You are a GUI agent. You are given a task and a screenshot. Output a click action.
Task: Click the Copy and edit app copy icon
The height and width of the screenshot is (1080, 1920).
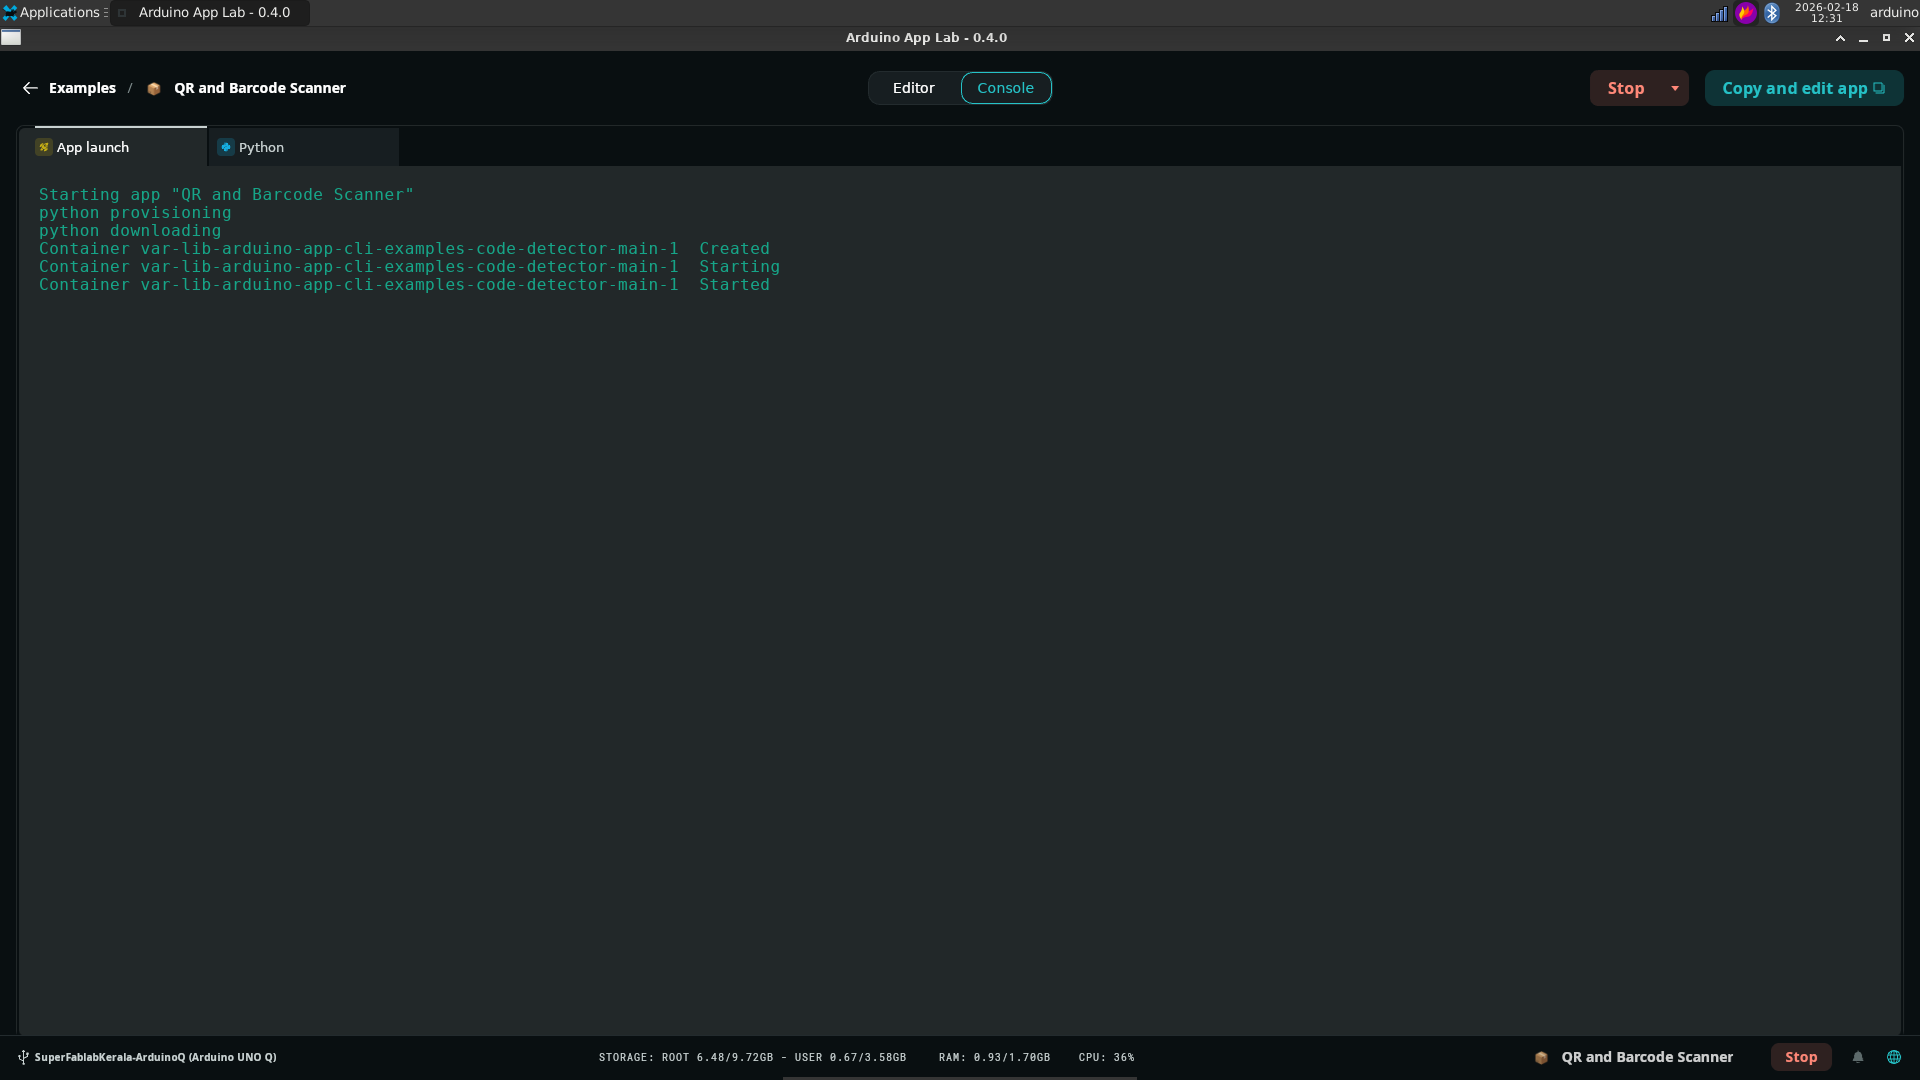(1879, 88)
